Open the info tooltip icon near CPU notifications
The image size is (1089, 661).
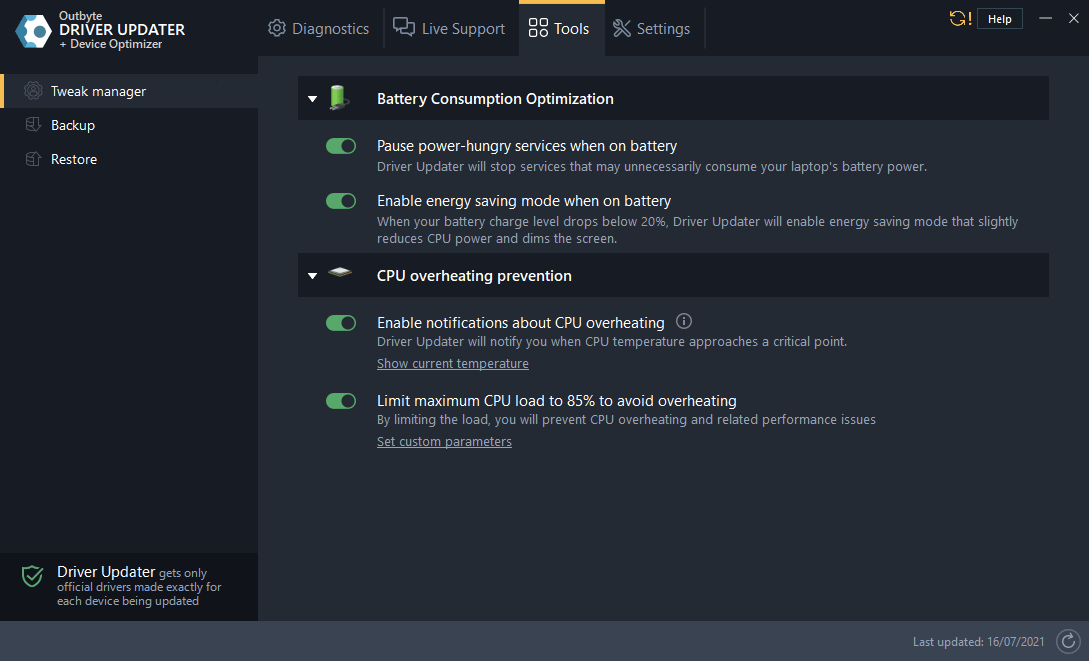pos(683,321)
